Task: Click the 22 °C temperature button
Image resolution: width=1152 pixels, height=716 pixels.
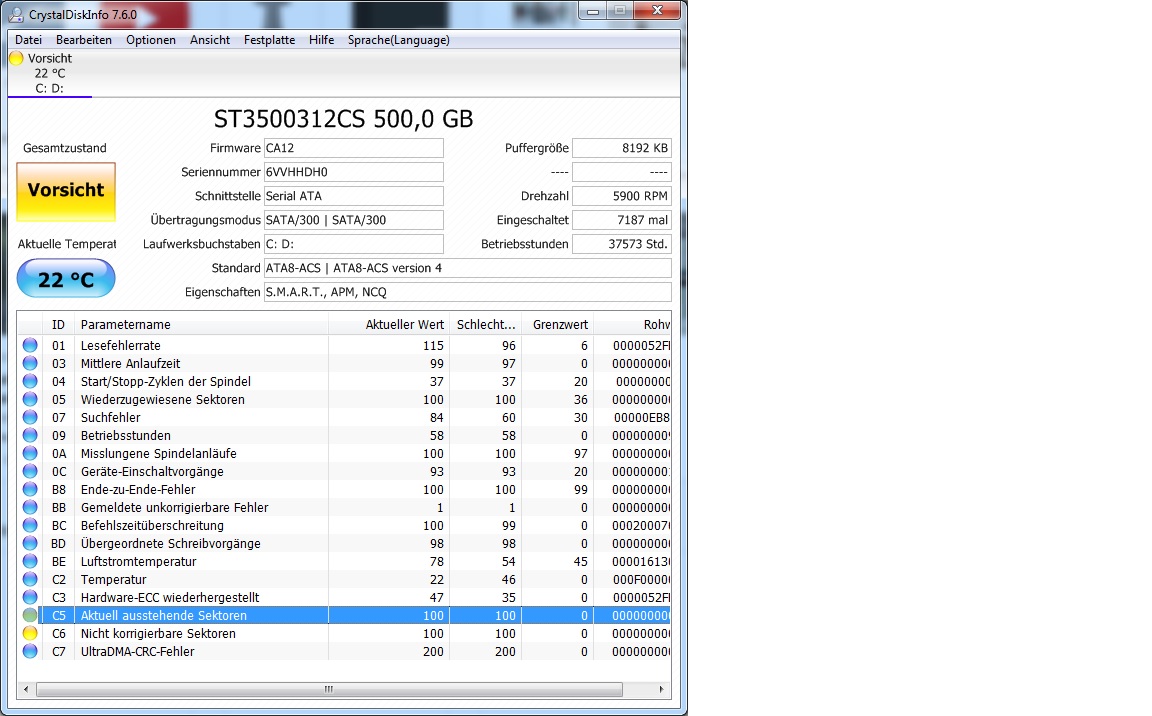Action: pos(66,279)
